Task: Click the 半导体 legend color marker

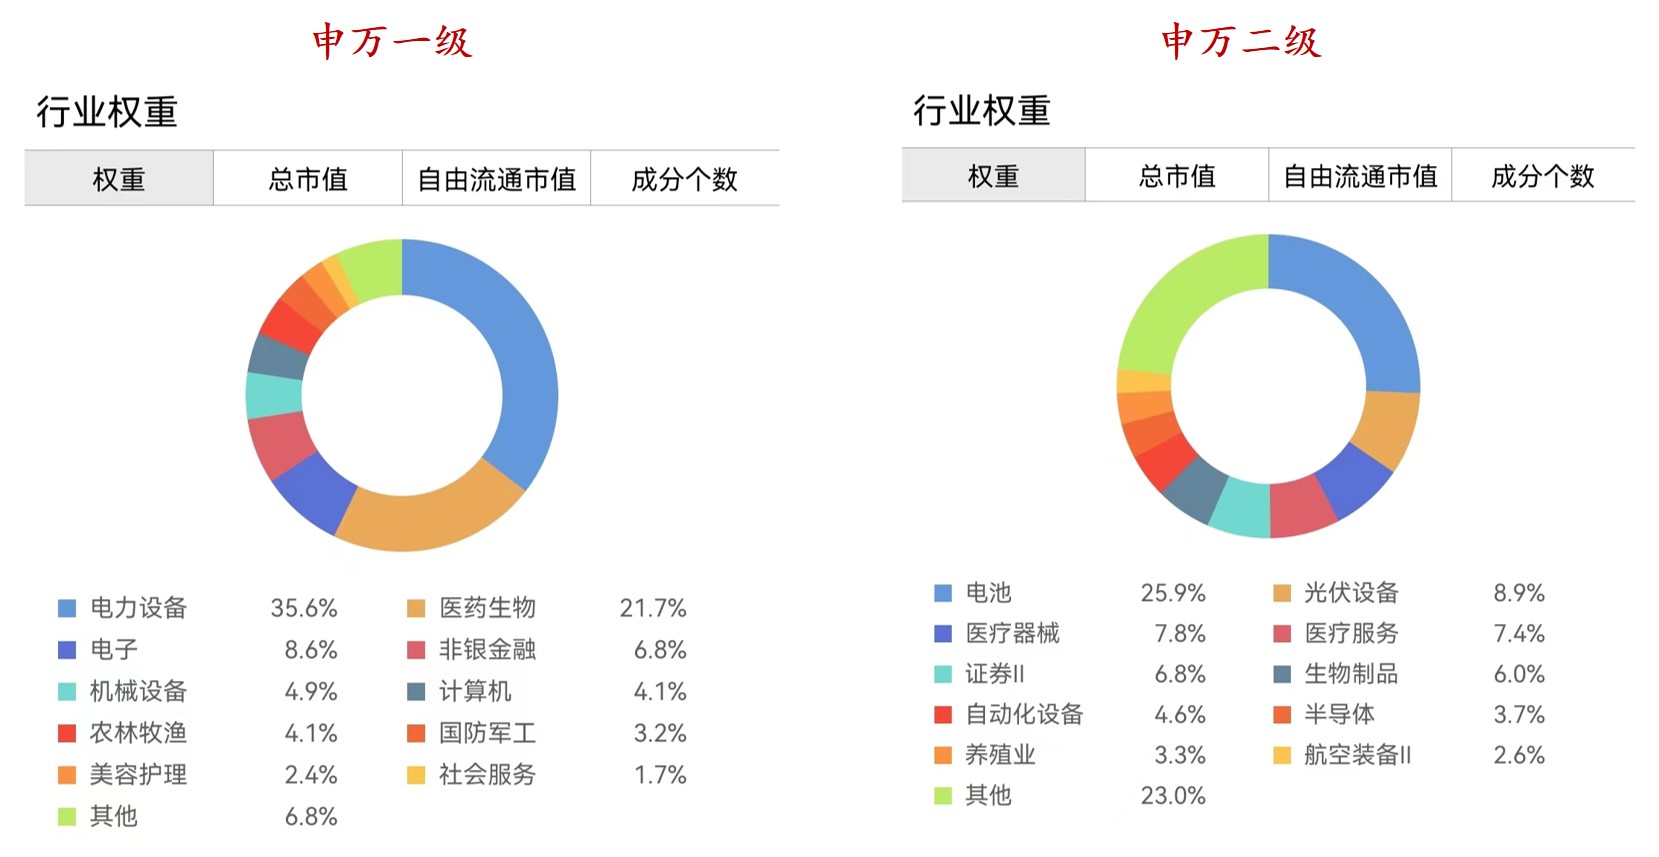Action: click(x=1282, y=714)
